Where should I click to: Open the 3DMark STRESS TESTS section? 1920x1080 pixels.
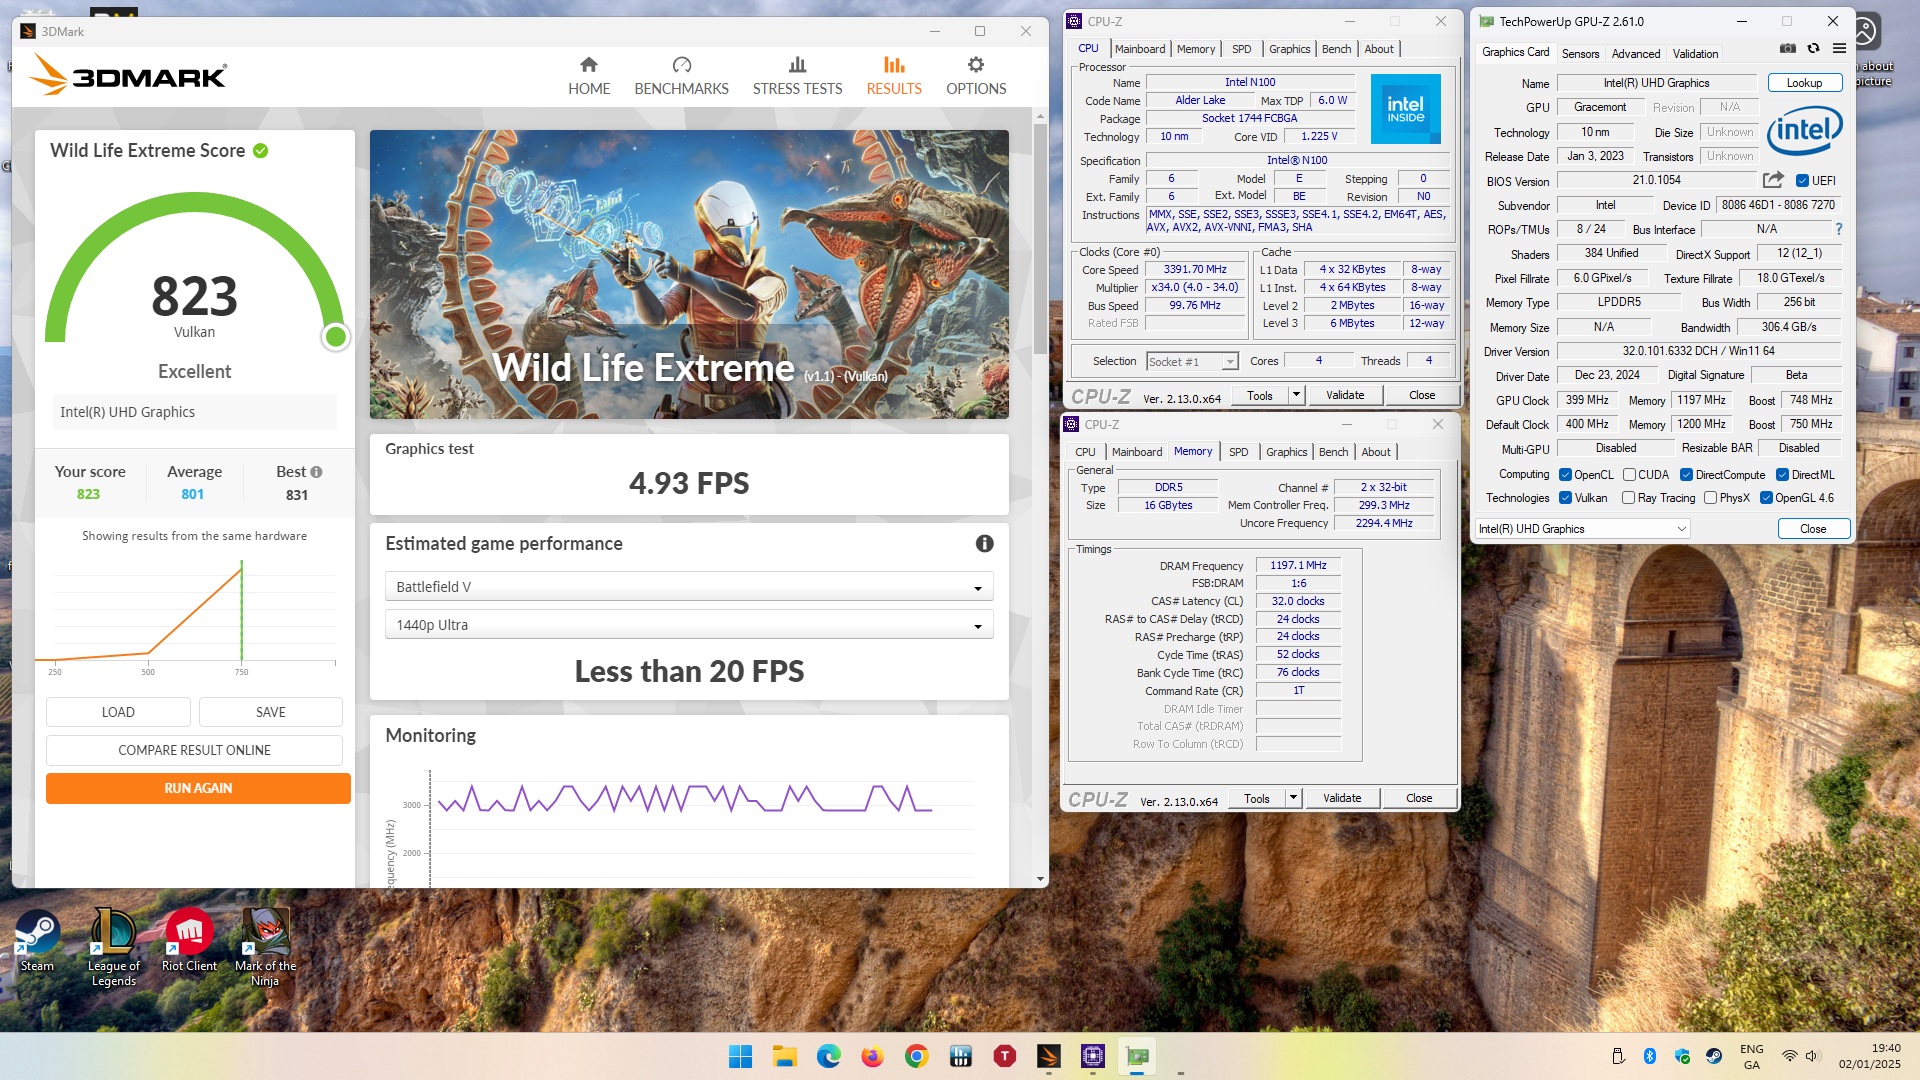[797, 76]
